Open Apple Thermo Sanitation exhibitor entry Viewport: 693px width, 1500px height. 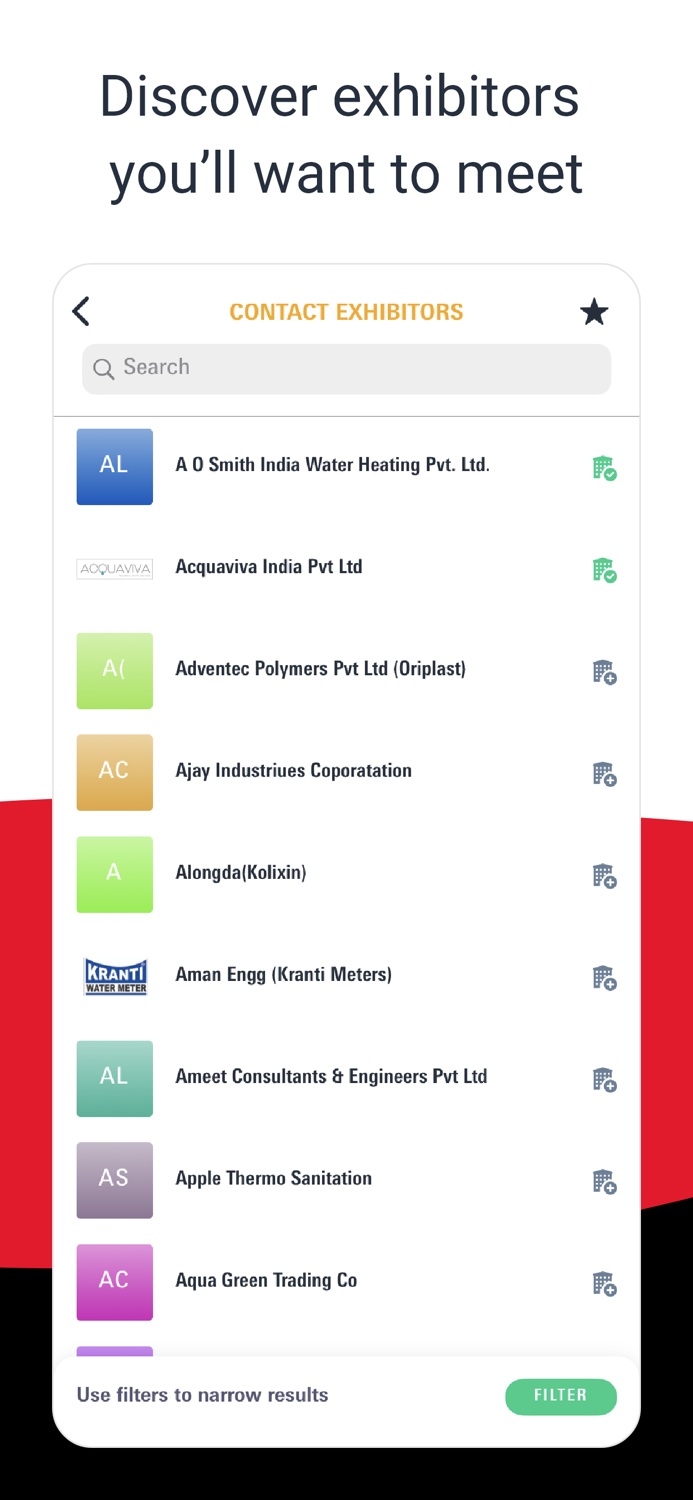coord(273,1178)
